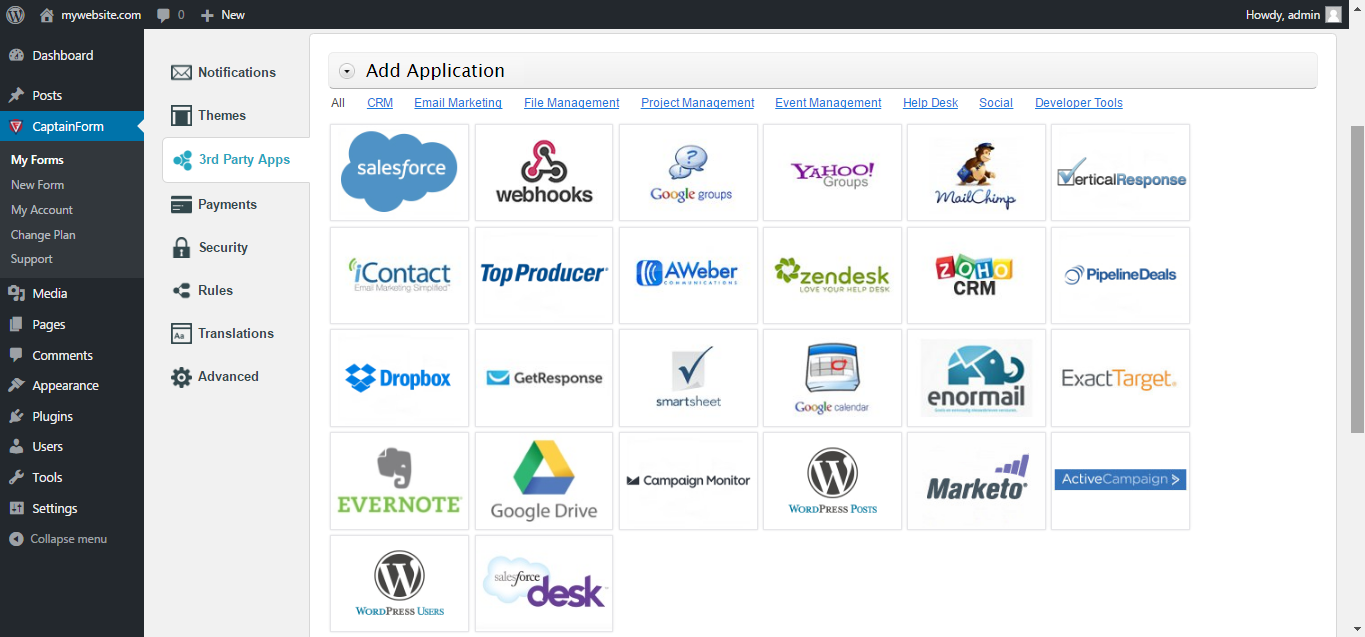Viewport: 1365px width, 637px height.
Task: Show All application categories
Action: pos(338,103)
